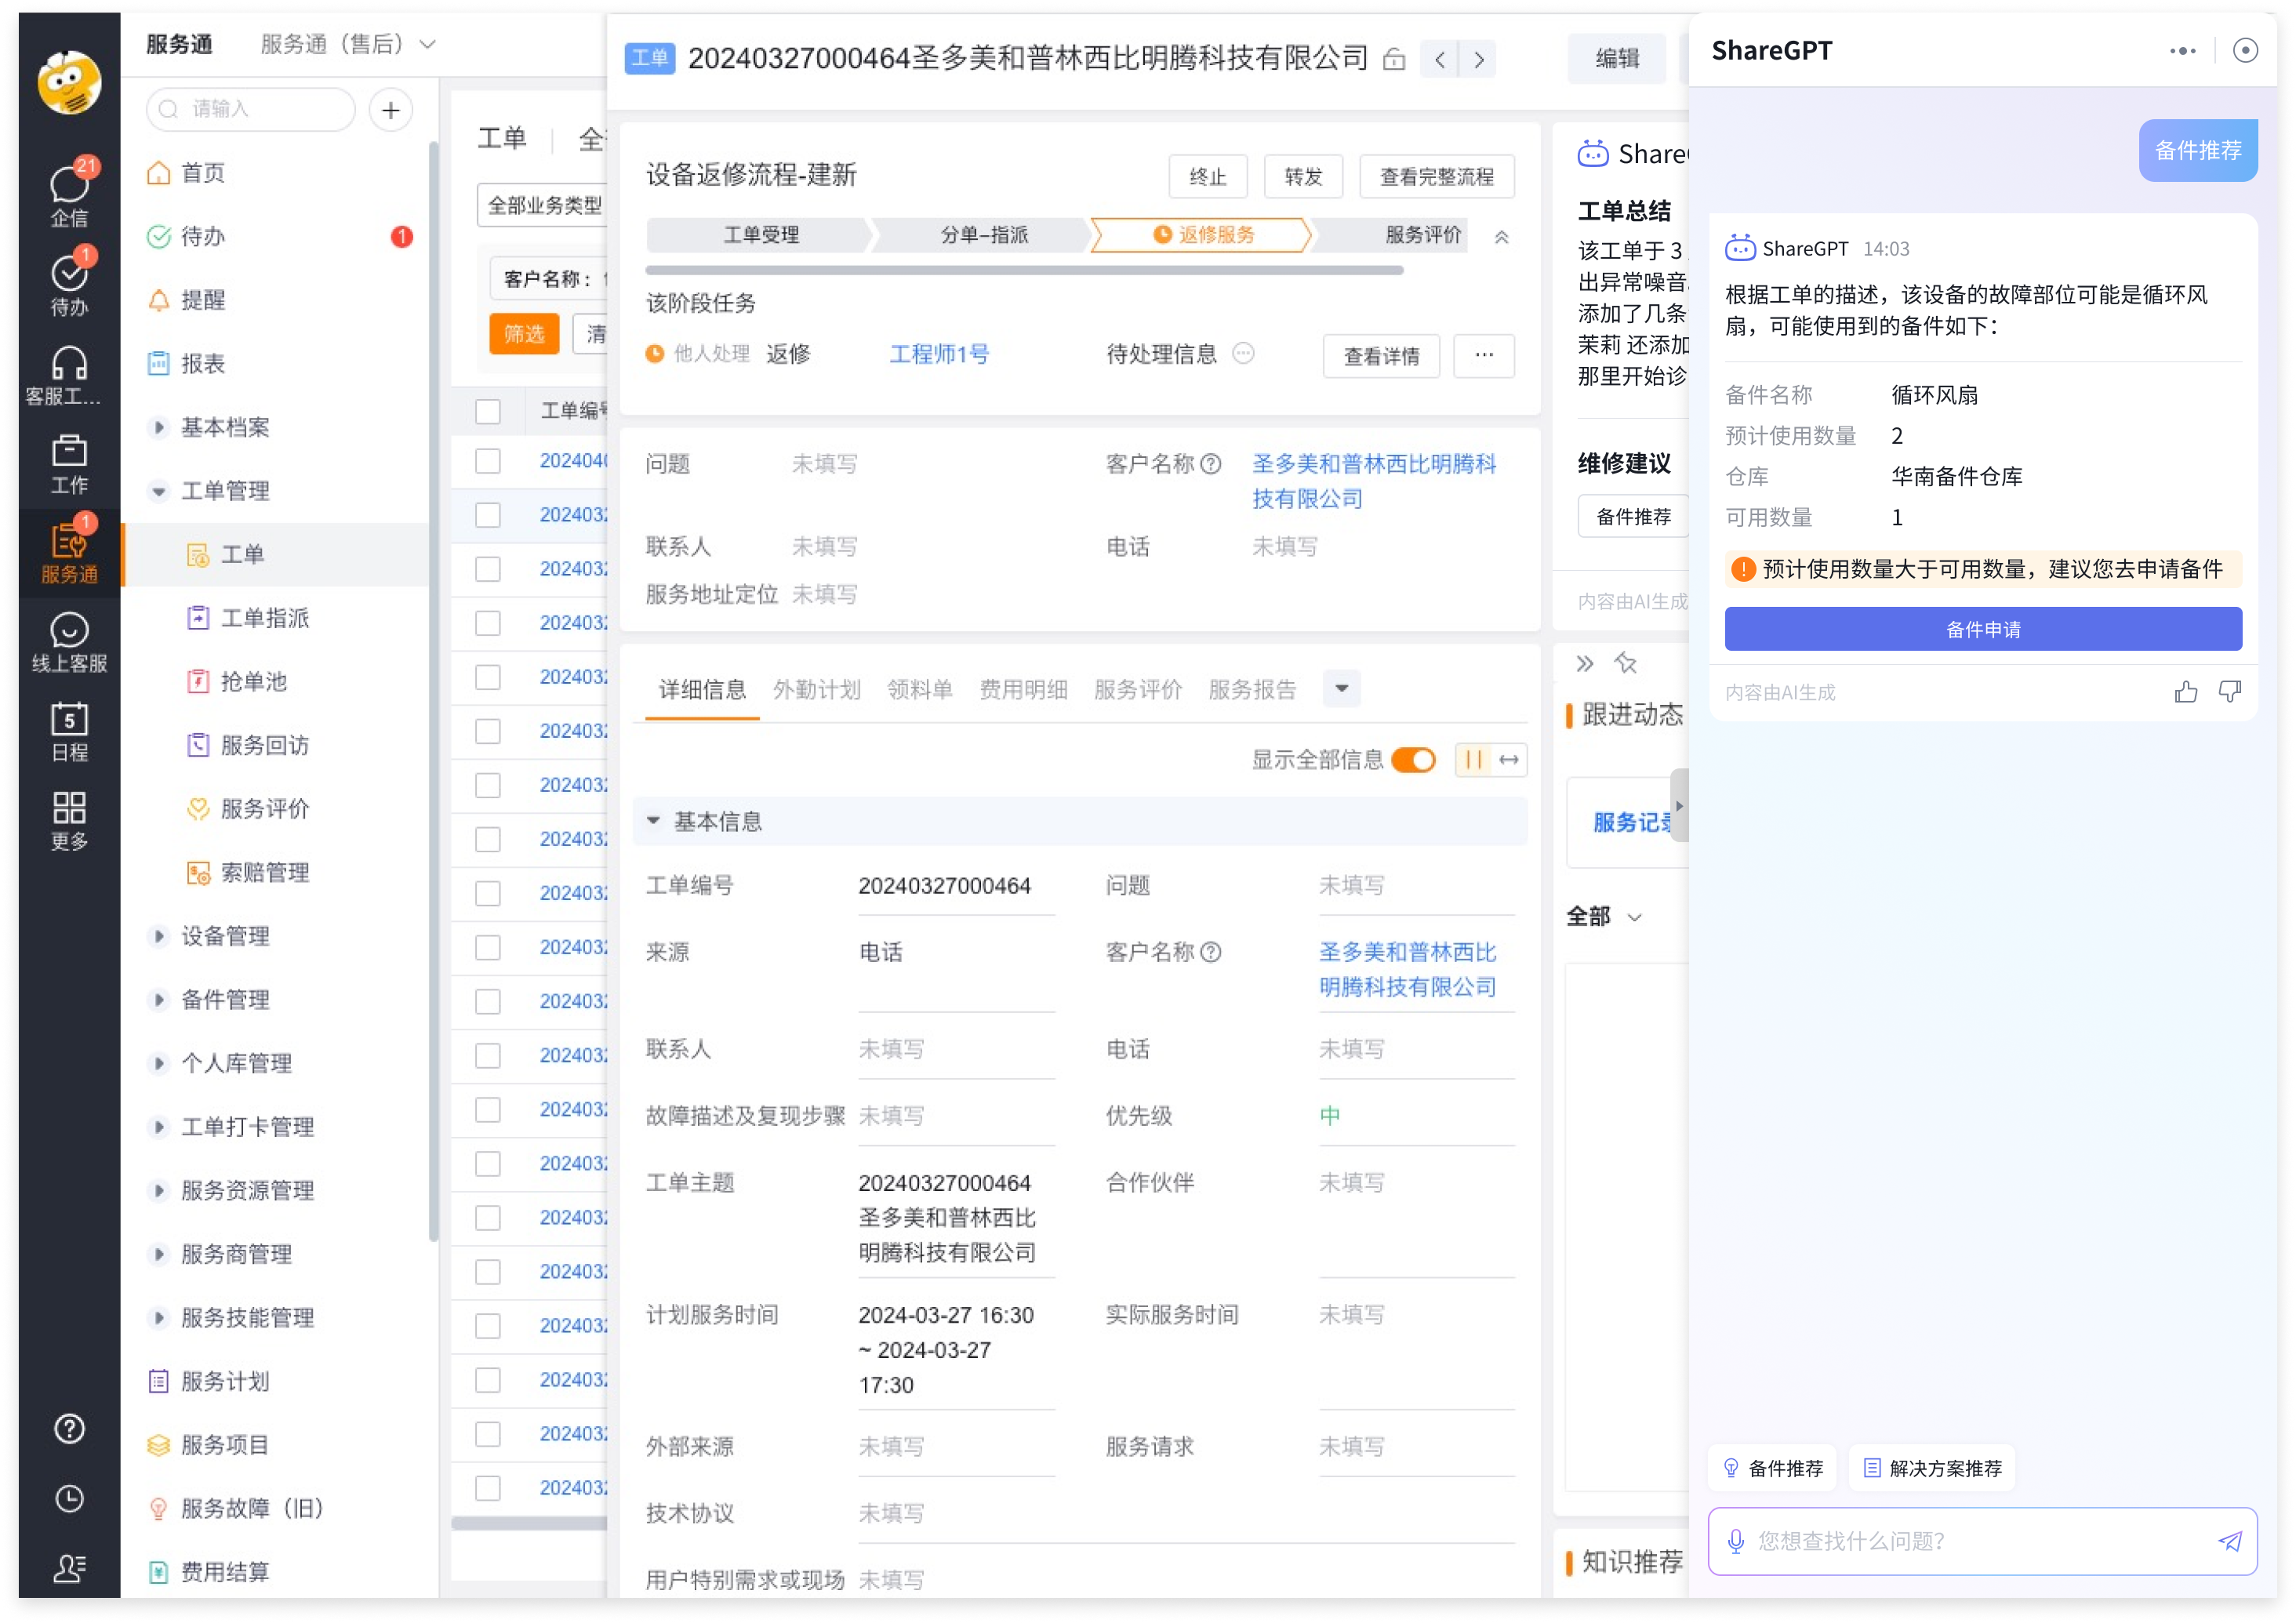Collapse side panel with double arrow icon

pos(1585,663)
